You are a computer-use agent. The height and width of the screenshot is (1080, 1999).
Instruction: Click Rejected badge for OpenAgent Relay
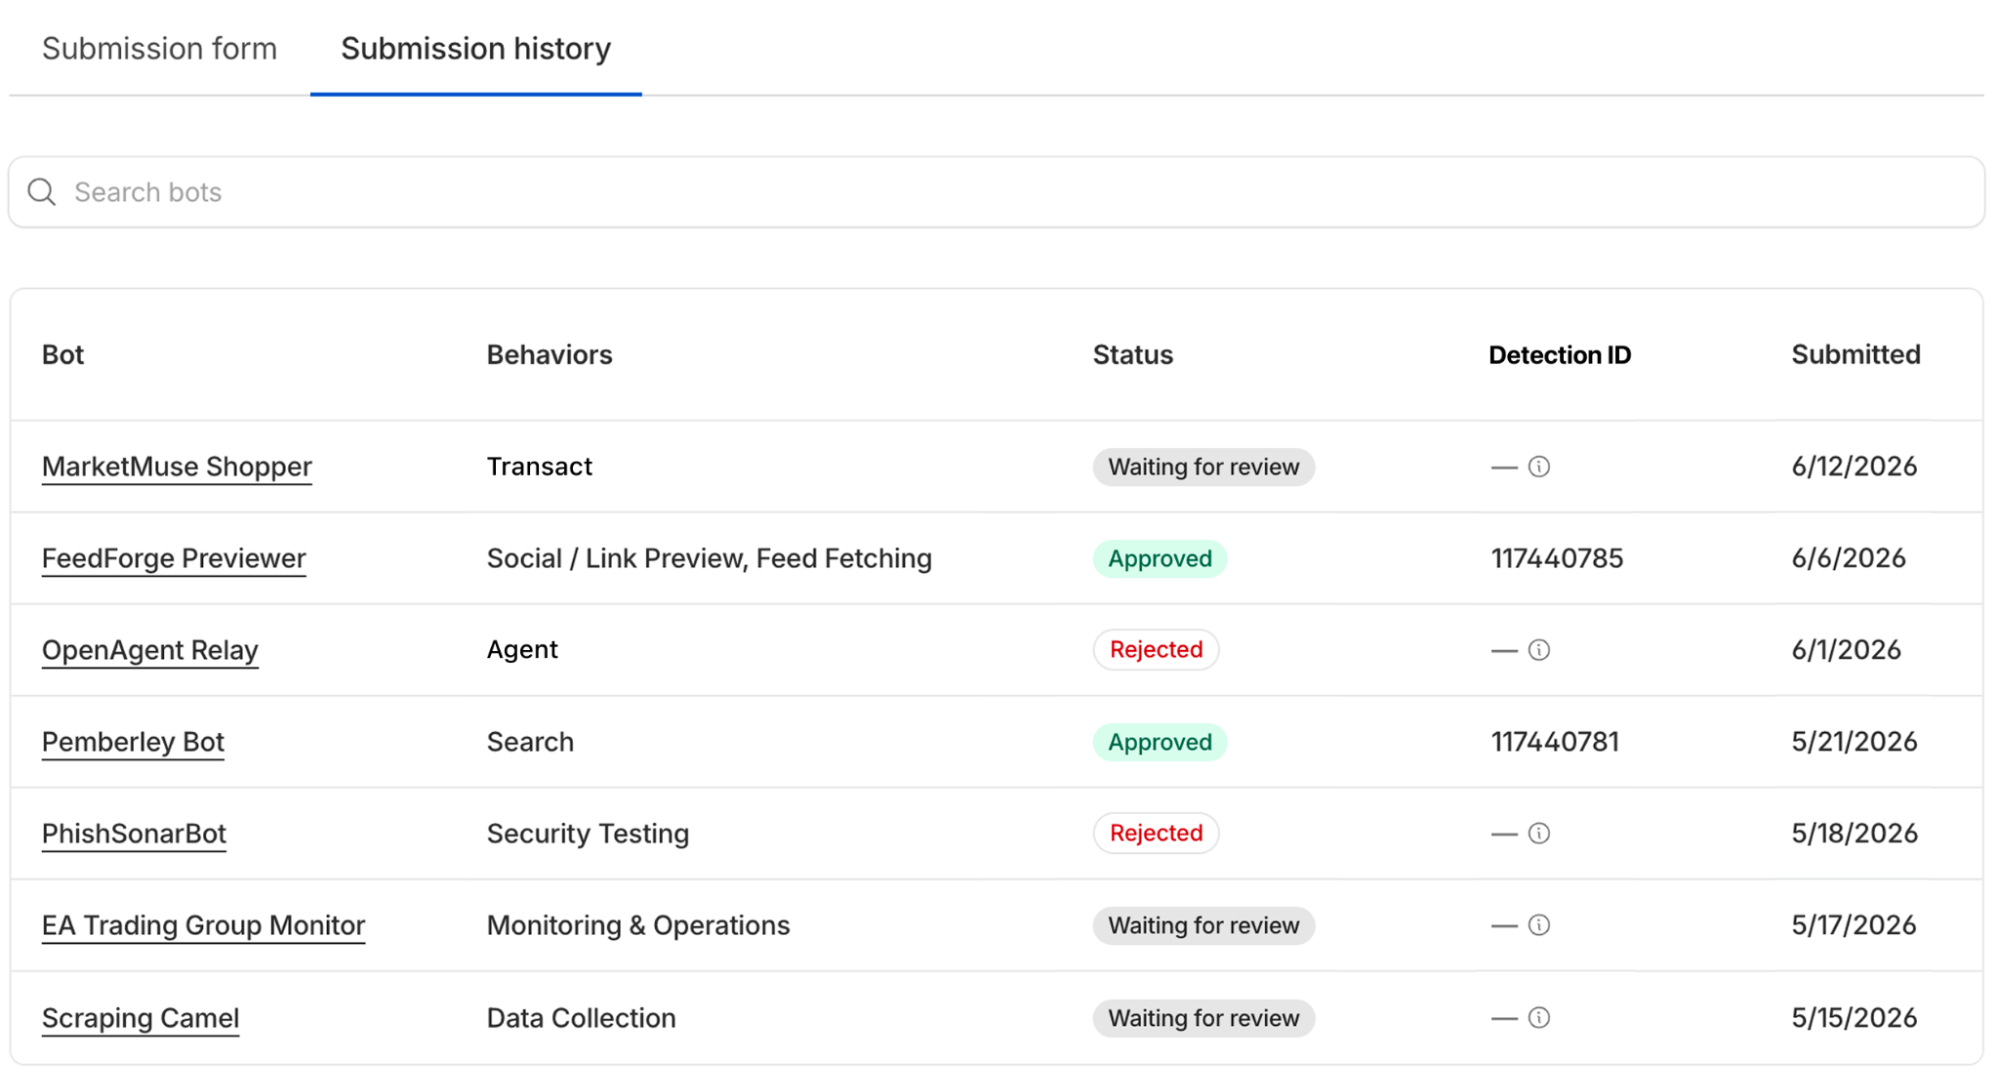(1156, 650)
